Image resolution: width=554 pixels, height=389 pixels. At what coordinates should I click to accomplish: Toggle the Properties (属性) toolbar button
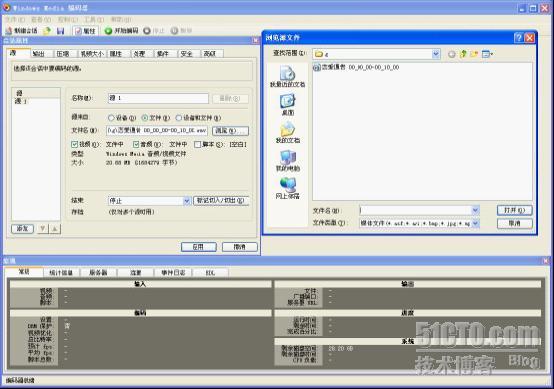85,31
